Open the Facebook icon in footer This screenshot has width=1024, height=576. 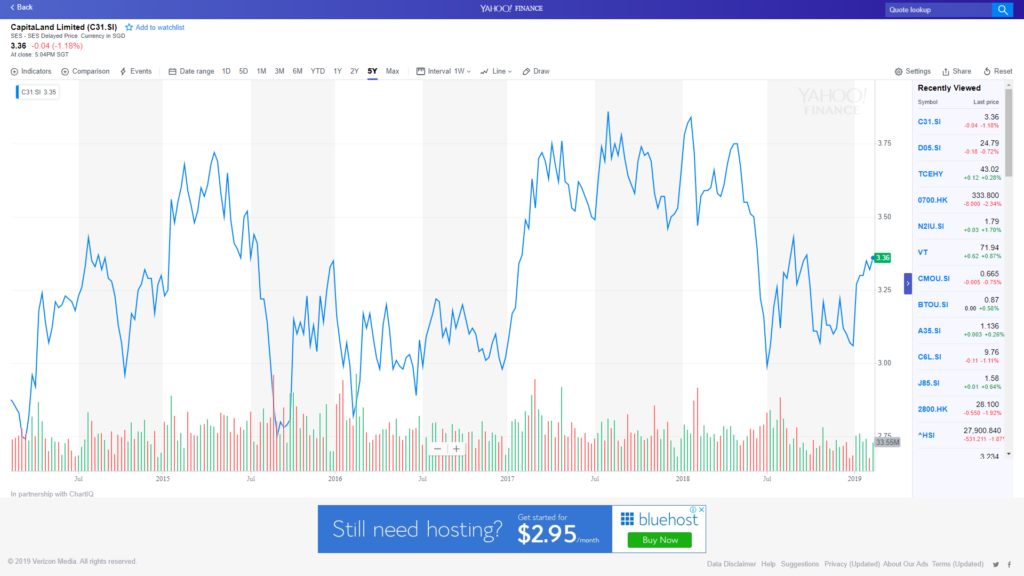[x=1010, y=564]
